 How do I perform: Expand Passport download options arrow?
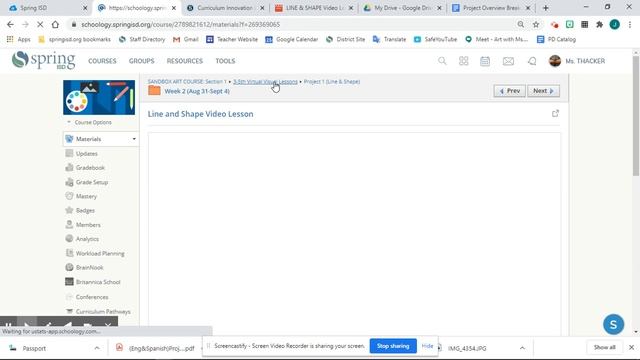tap(97, 348)
